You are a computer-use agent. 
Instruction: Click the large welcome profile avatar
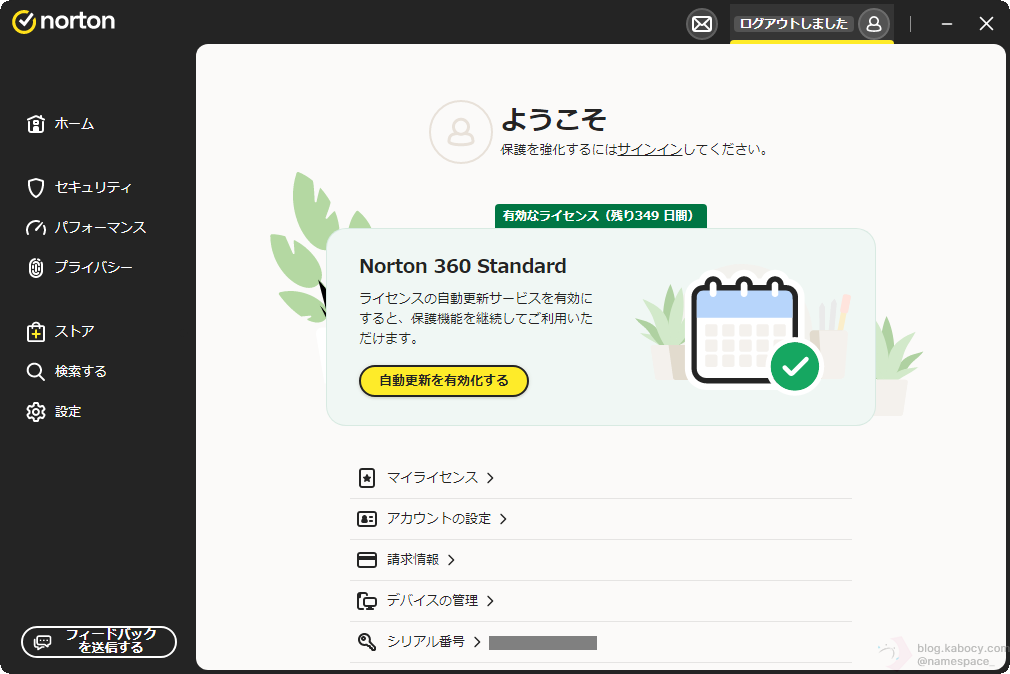click(461, 132)
